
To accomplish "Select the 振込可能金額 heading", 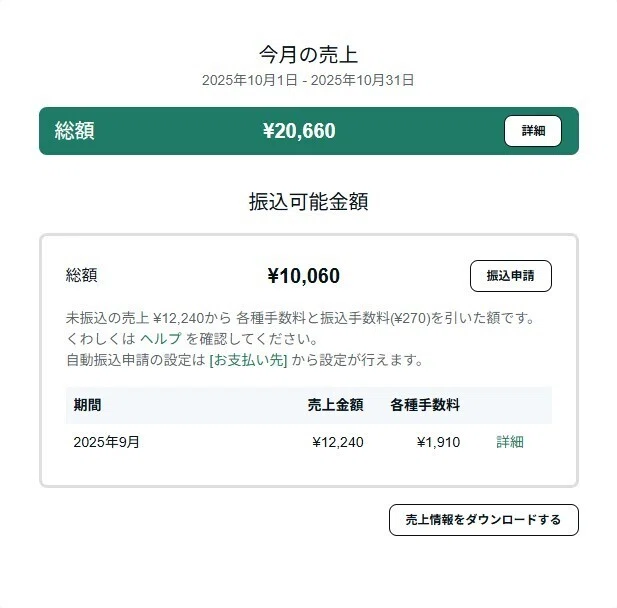I will coord(308,201).
